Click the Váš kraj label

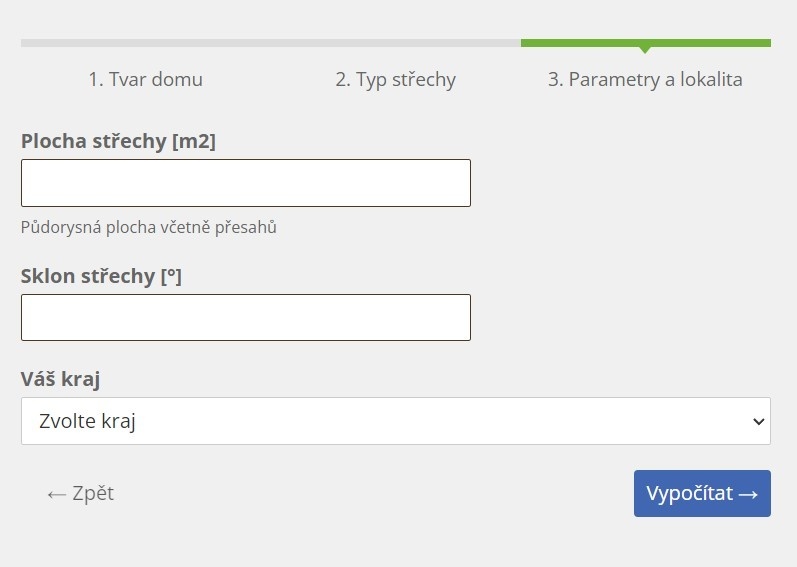coord(60,379)
